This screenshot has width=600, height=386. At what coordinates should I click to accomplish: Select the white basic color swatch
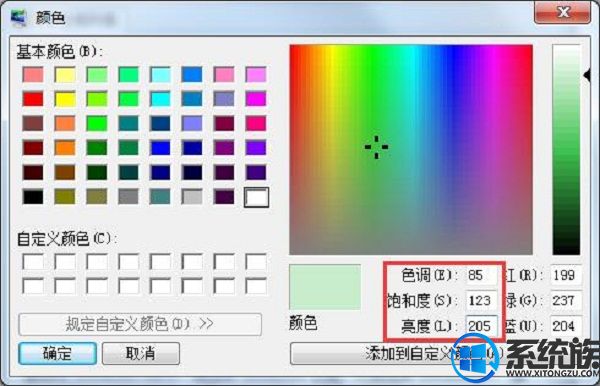click(x=256, y=197)
